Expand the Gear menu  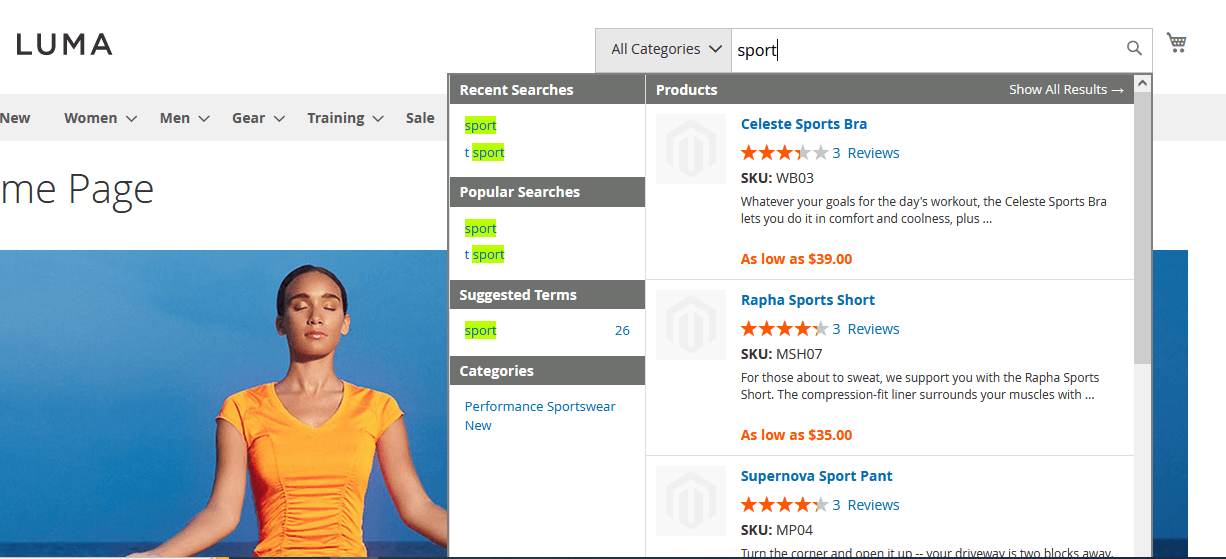point(258,118)
